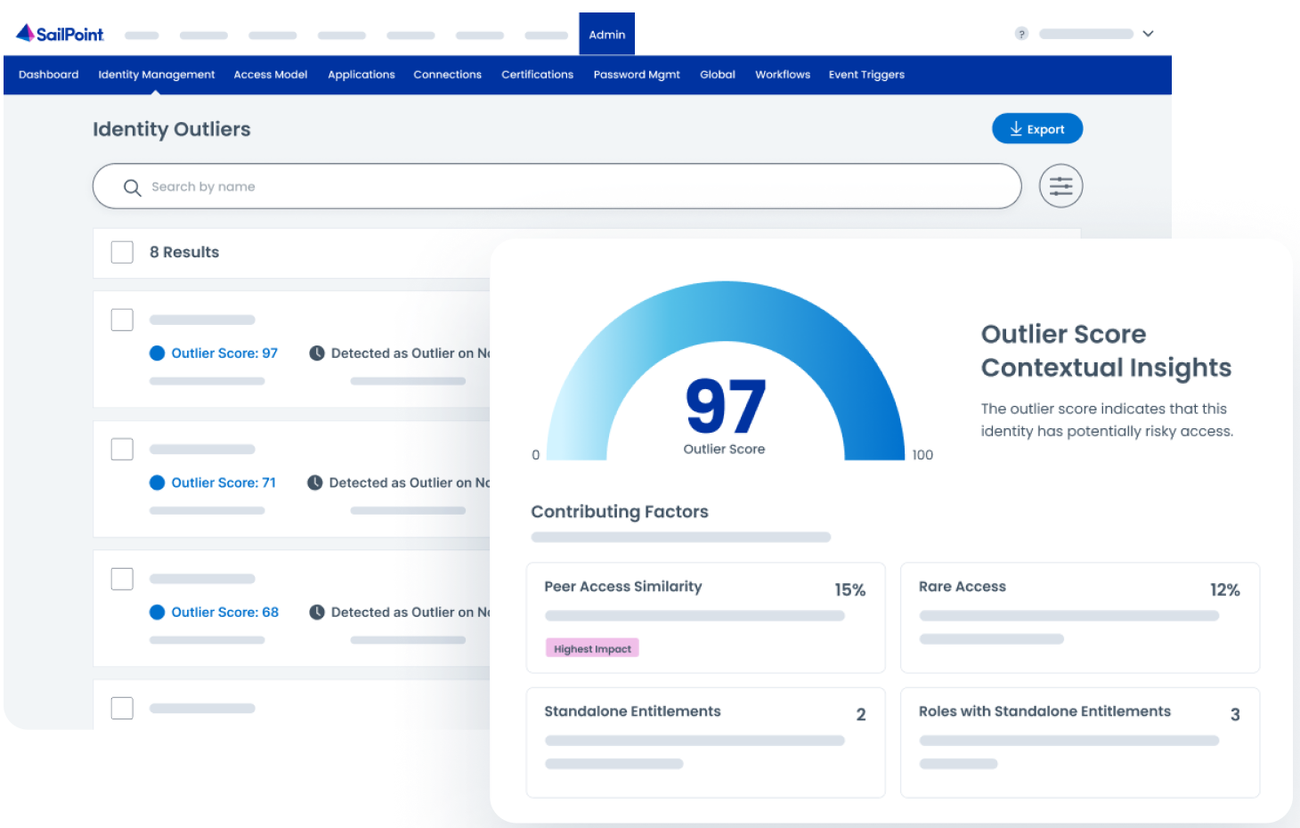This screenshot has width=1300, height=828.
Task: Open the filter settings icon button
Action: [x=1061, y=186]
